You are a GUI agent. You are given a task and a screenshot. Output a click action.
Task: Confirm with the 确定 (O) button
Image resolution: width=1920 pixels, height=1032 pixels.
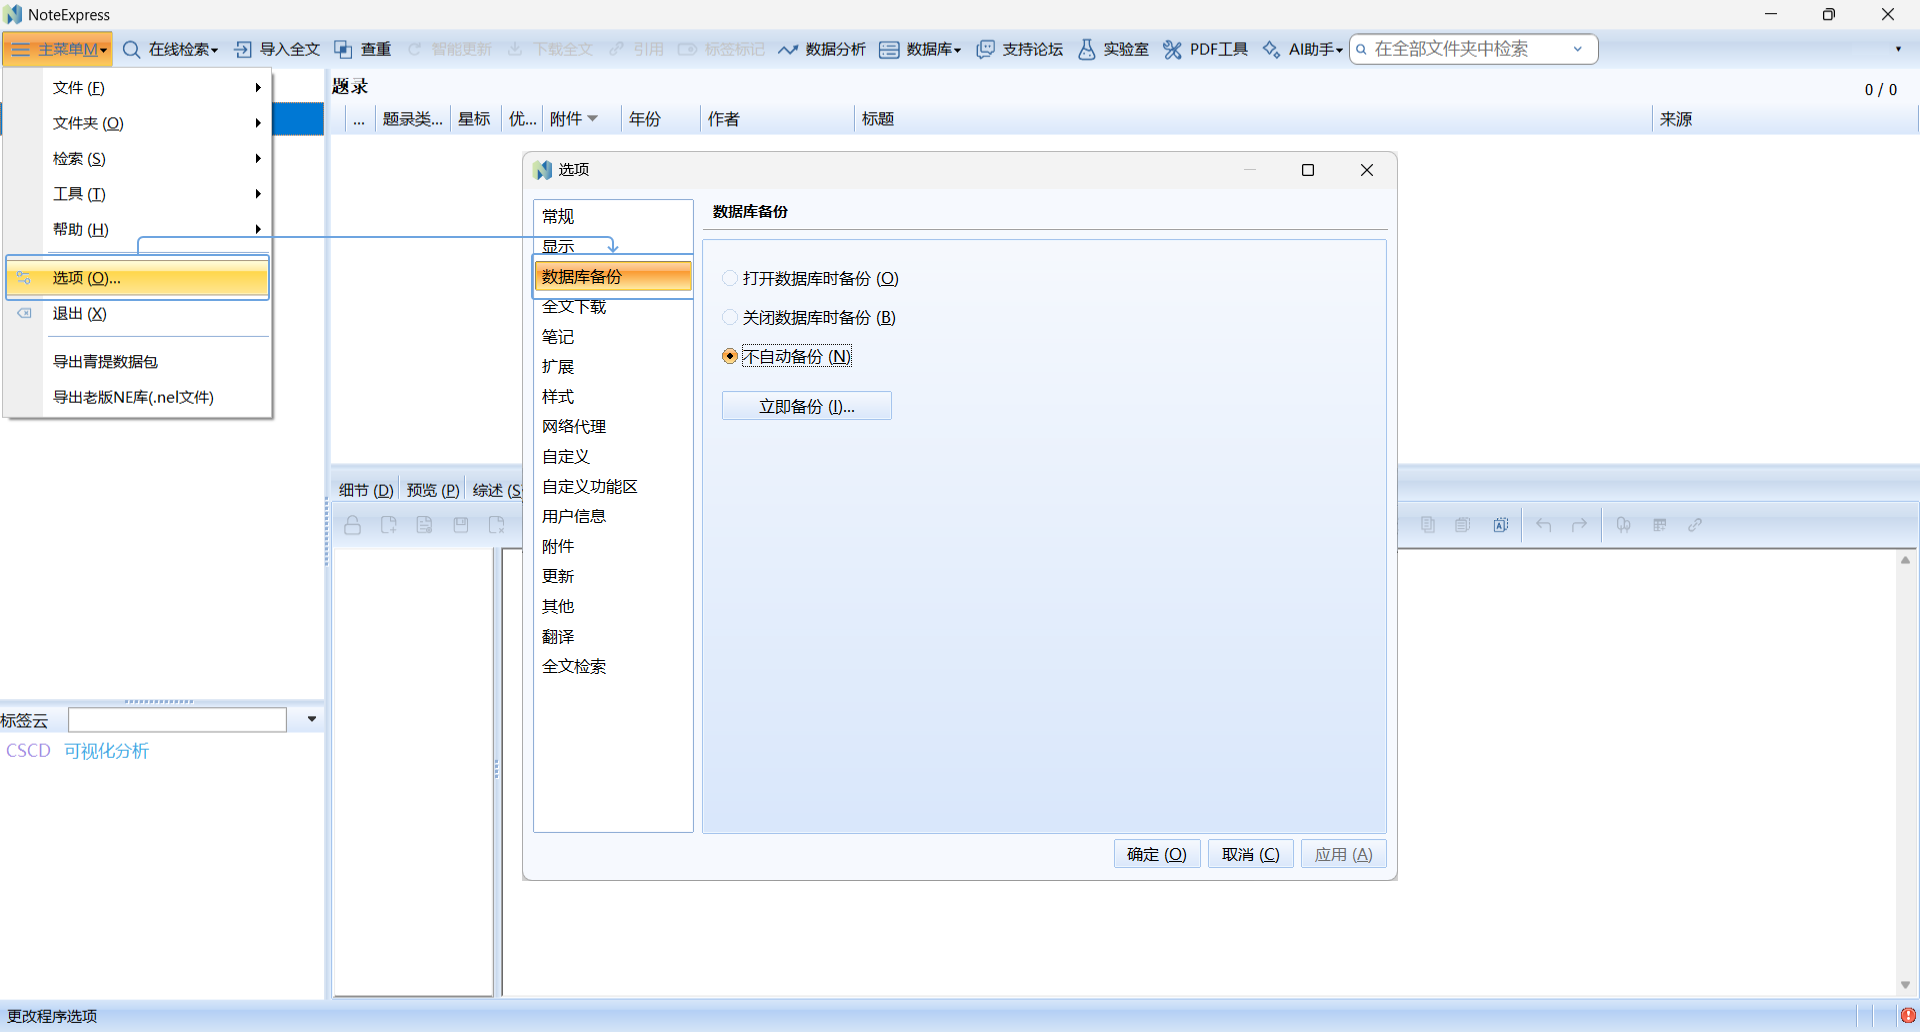1157,854
